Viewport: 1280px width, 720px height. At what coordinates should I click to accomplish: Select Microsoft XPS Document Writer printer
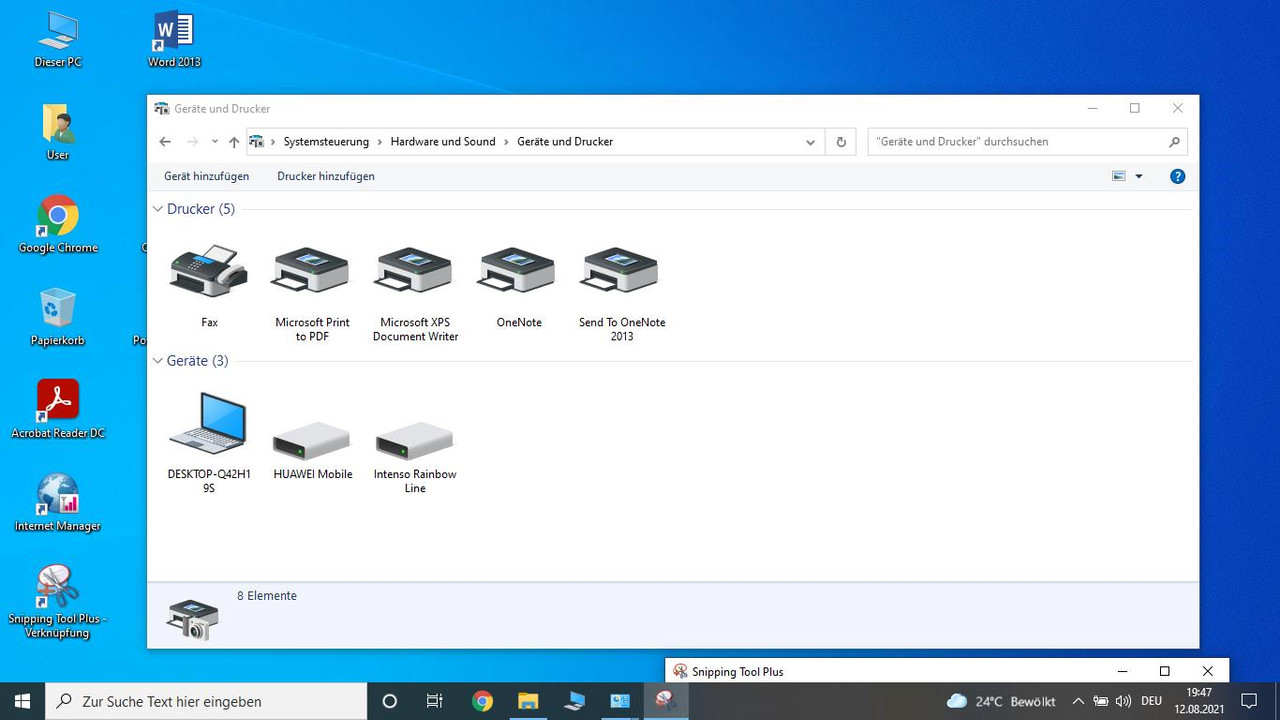click(415, 271)
